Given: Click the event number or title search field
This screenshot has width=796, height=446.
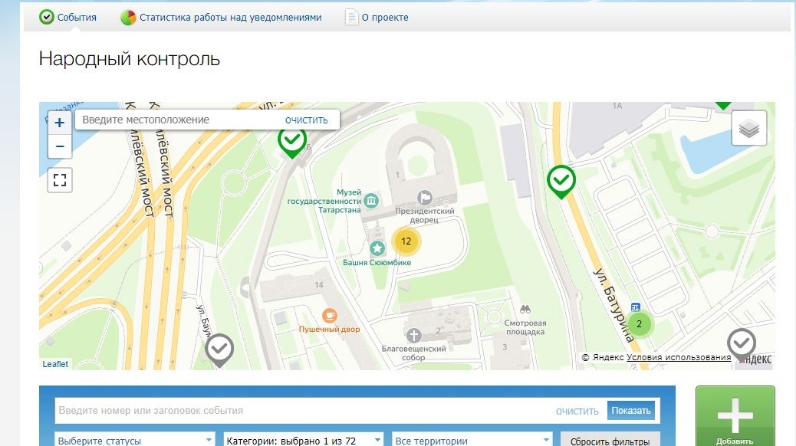Looking at the screenshot, I should click(300, 411).
